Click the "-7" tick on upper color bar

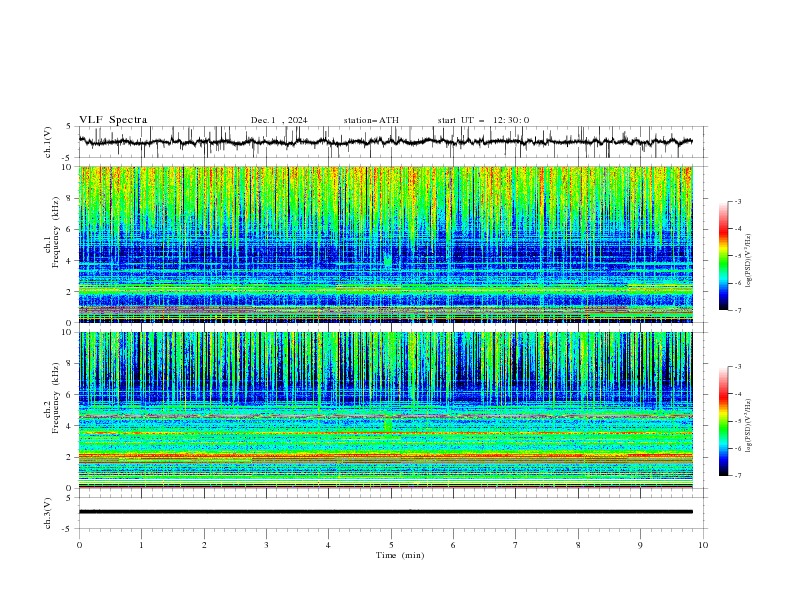(x=738, y=310)
